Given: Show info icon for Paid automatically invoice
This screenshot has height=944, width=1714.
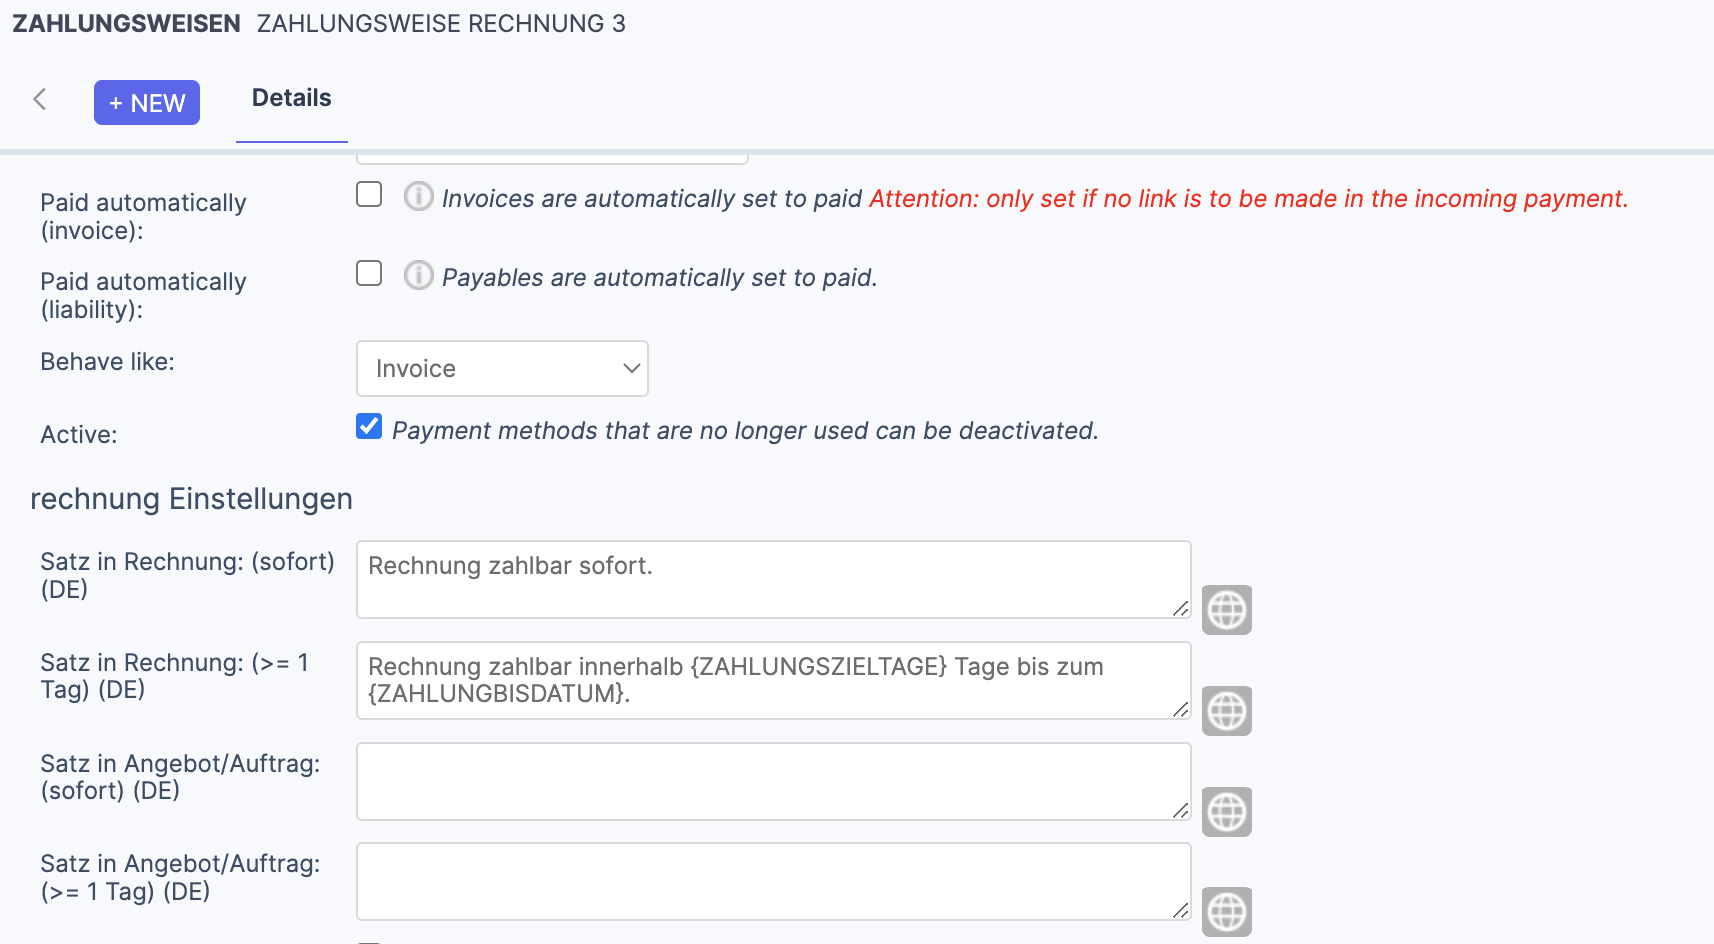Looking at the screenshot, I should pos(418,196).
